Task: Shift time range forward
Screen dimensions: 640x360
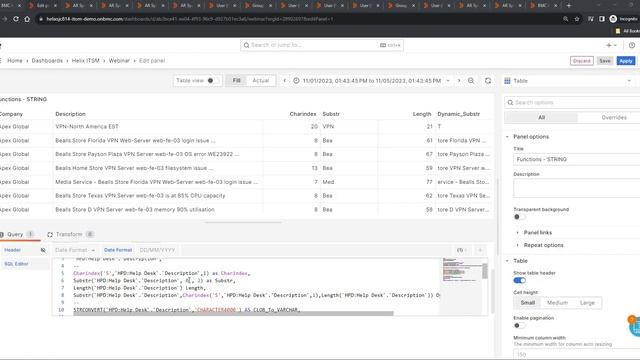Action: [x=459, y=81]
